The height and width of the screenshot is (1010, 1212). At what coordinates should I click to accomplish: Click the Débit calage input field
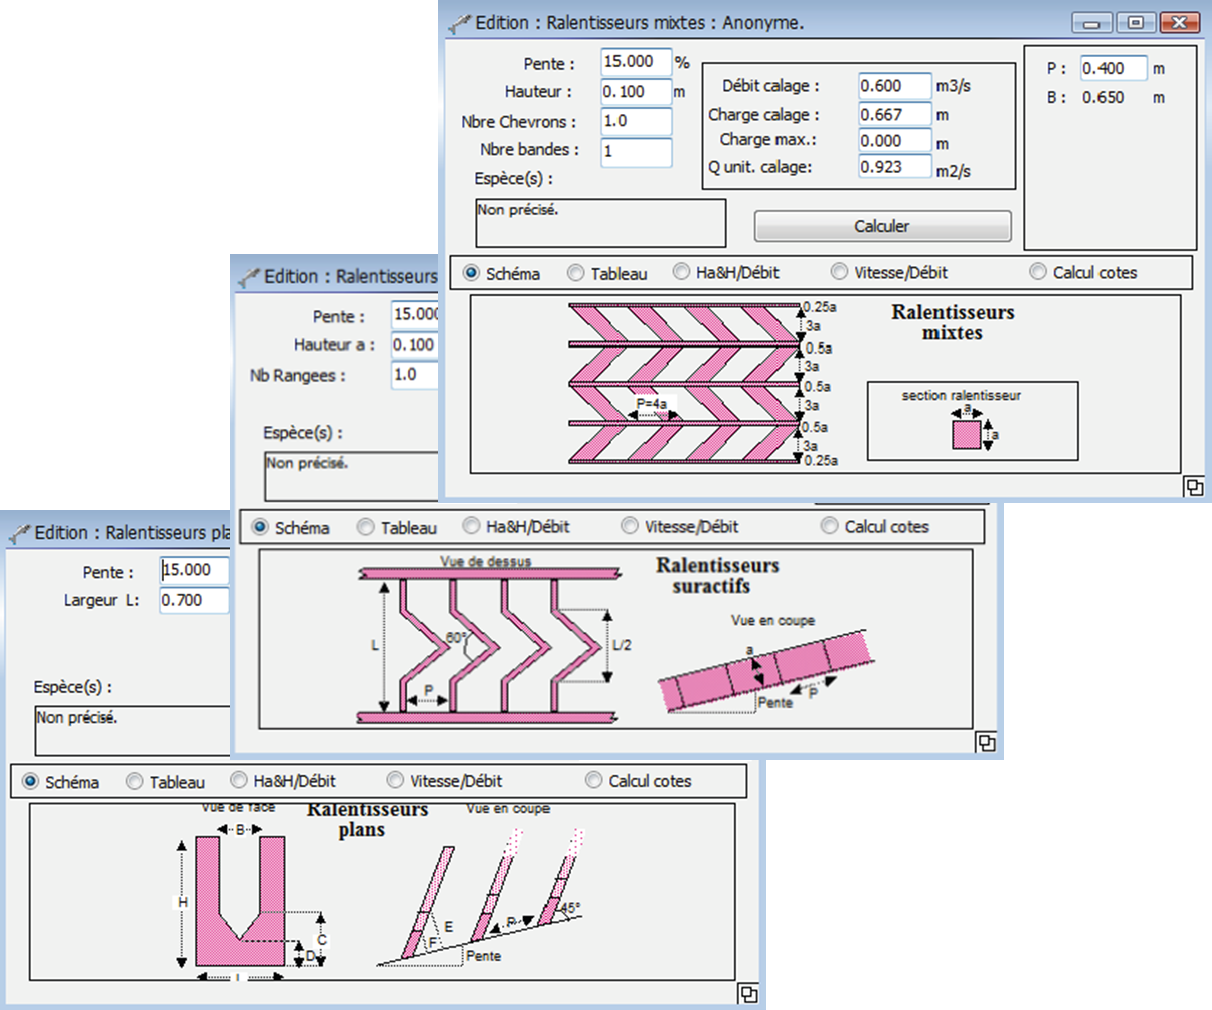pyautogui.click(x=894, y=87)
